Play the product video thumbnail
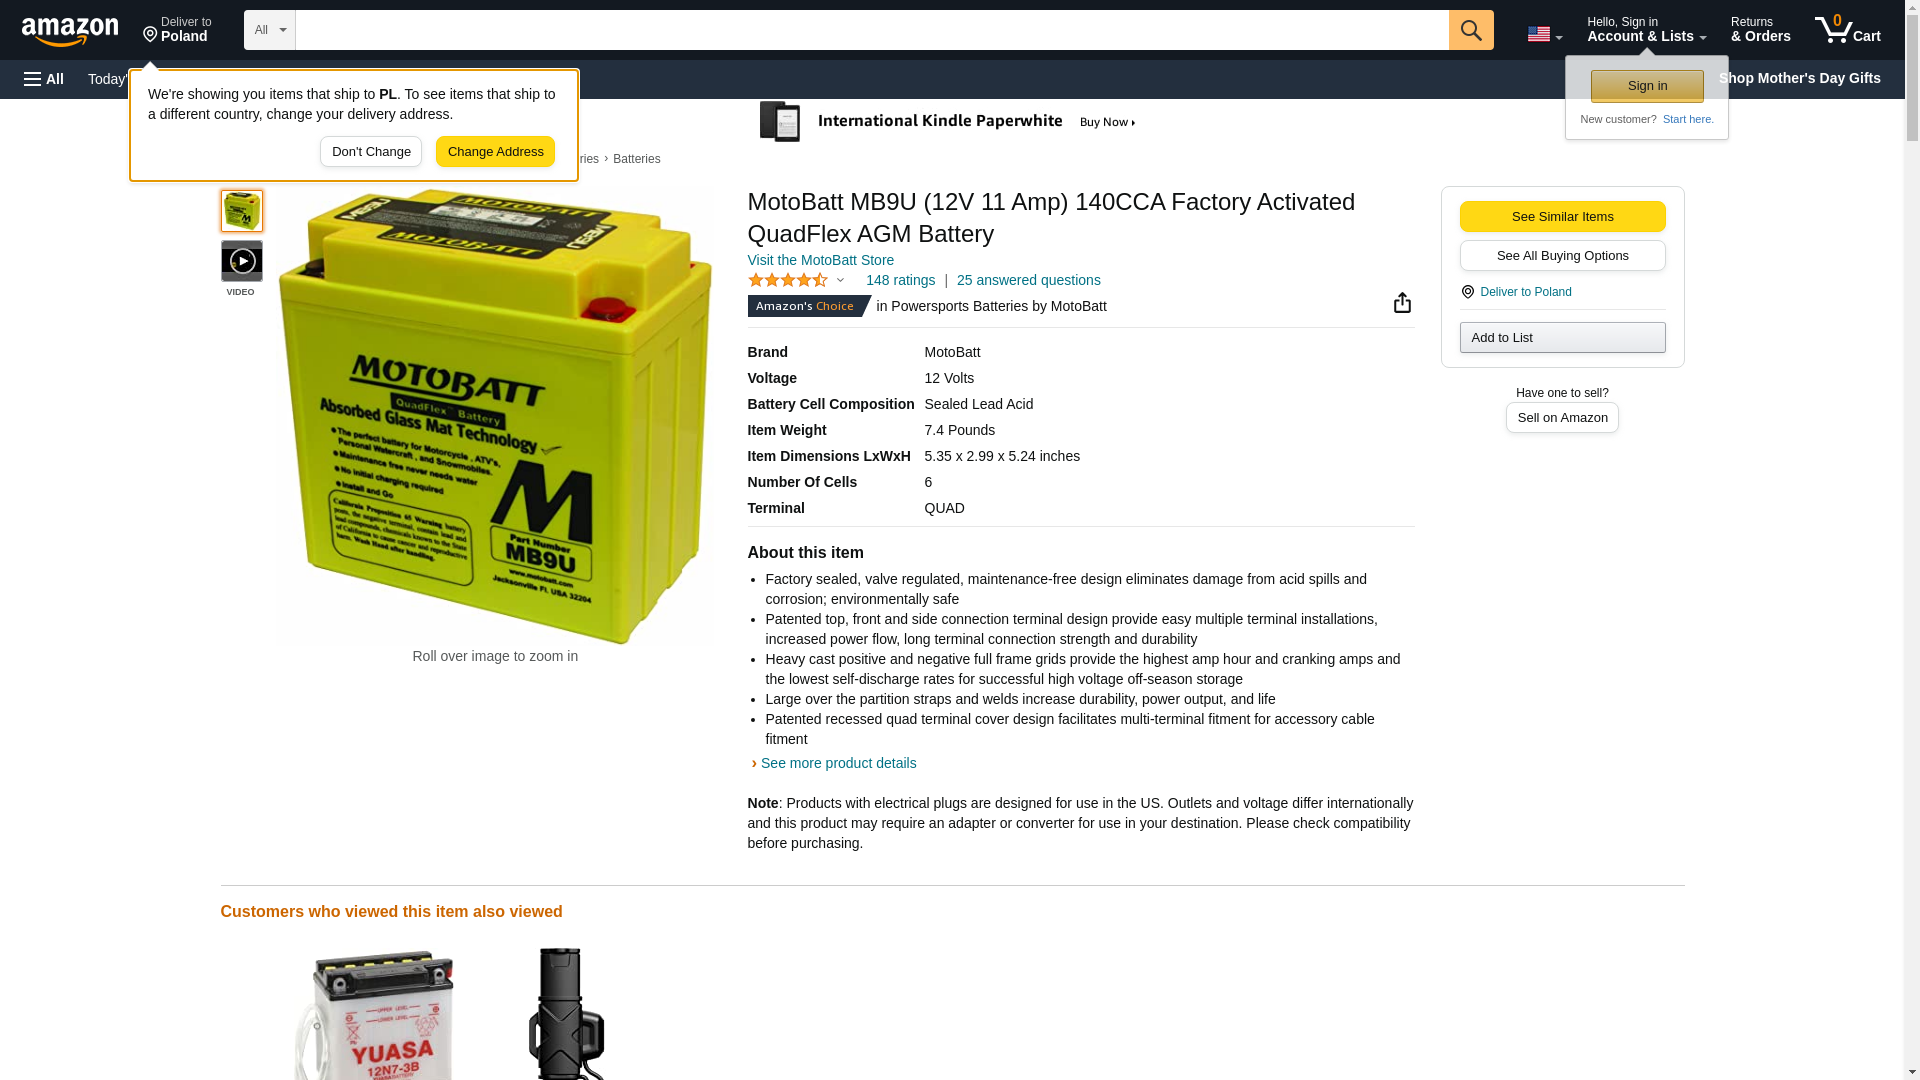The image size is (1920, 1080). point(241,261)
